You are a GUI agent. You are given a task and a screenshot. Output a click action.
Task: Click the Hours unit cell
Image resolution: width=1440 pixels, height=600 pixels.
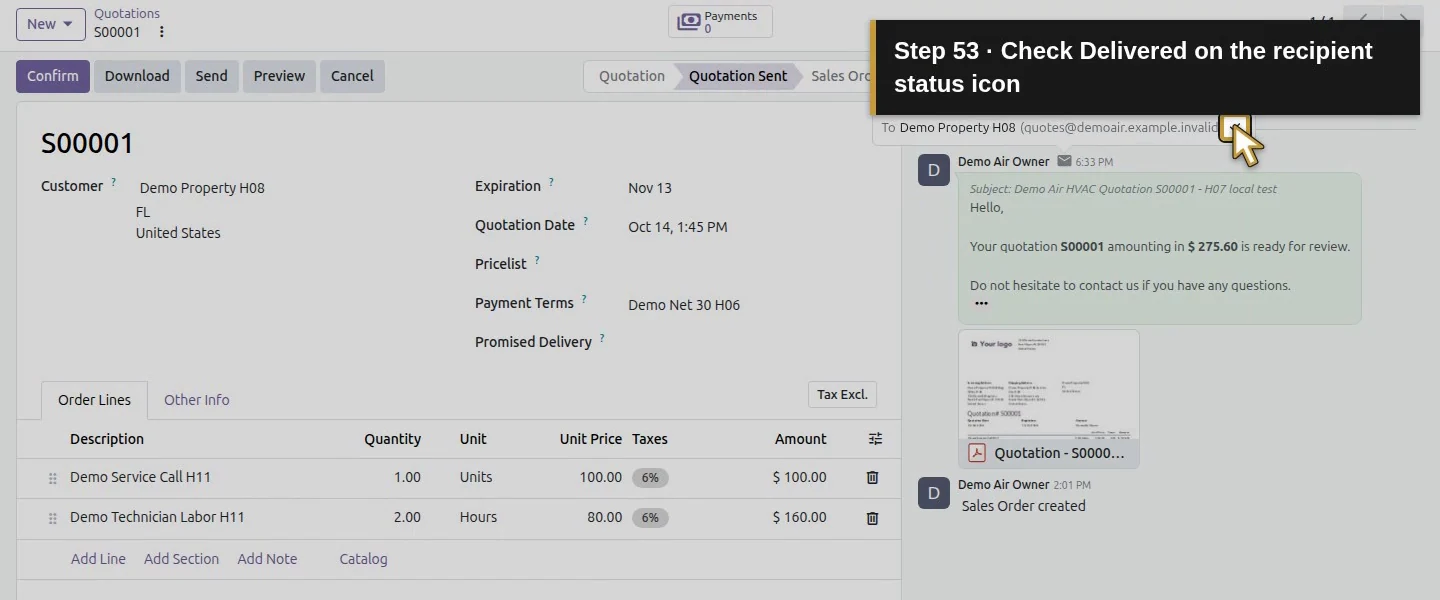(478, 518)
